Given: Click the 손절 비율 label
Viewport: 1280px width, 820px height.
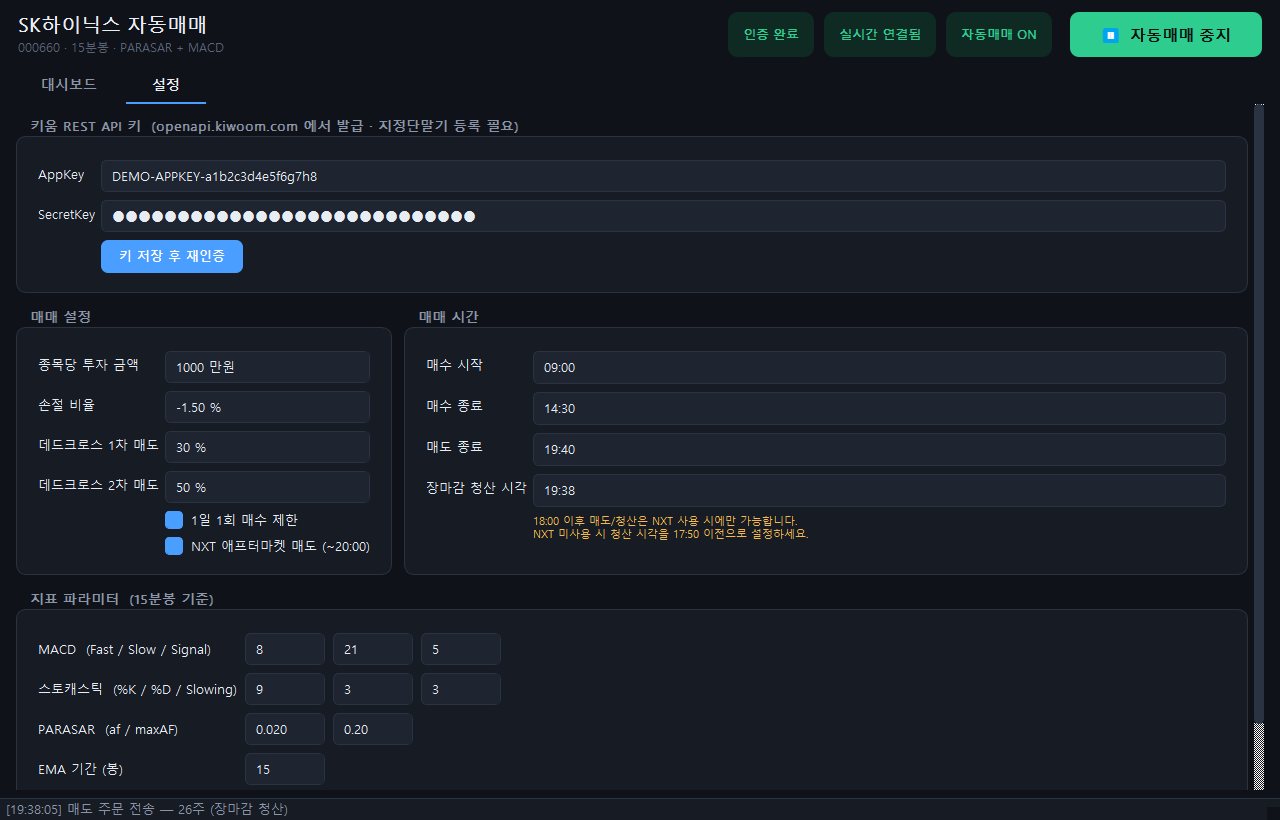Looking at the screenshot, I should point(66,405).
